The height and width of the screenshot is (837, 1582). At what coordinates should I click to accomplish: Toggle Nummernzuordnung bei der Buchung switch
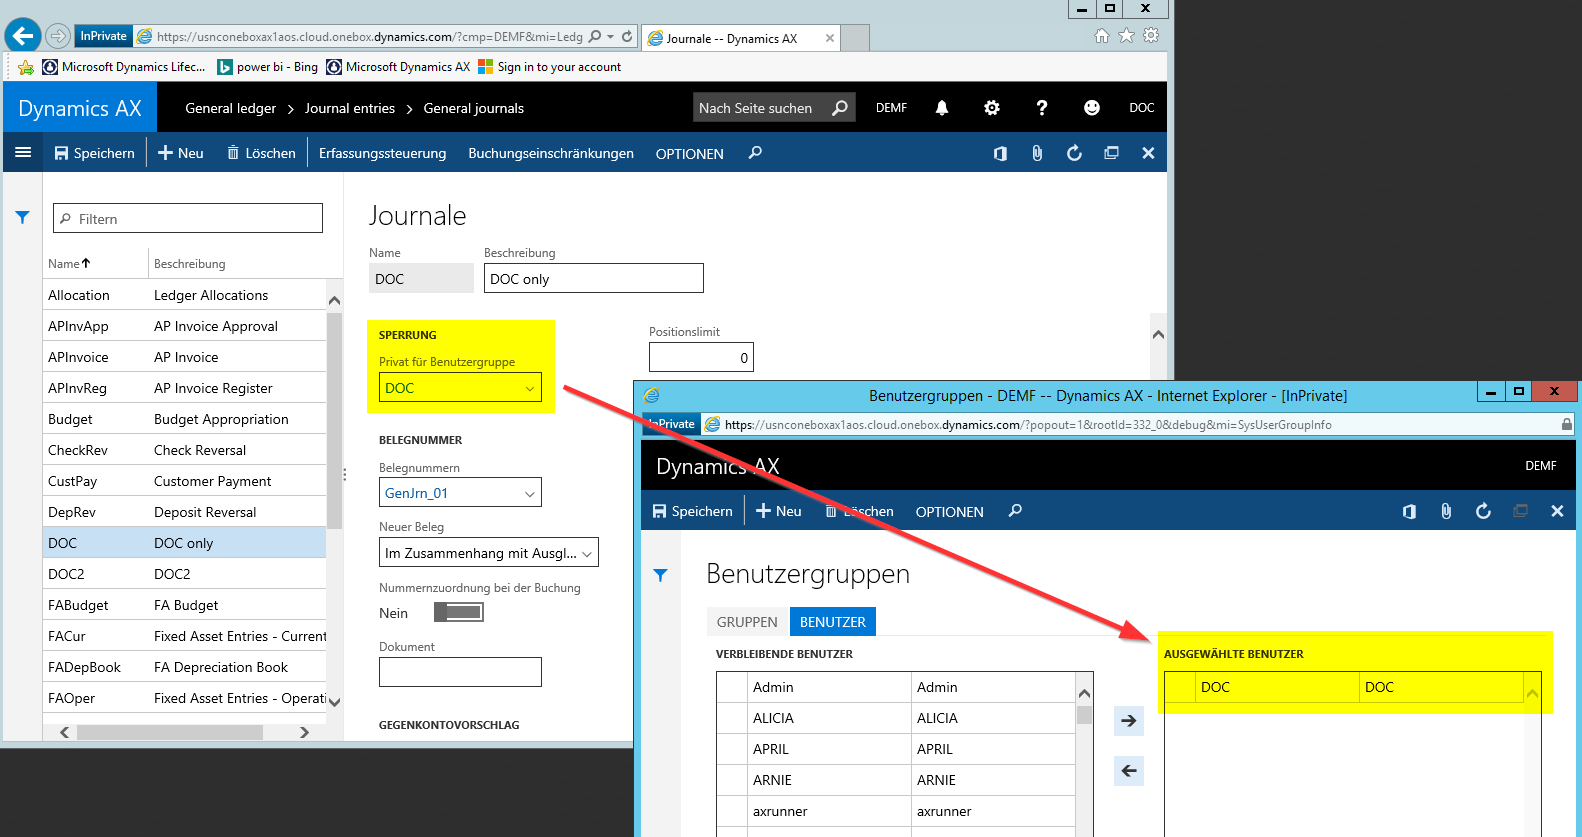click(x=458, y=612)
